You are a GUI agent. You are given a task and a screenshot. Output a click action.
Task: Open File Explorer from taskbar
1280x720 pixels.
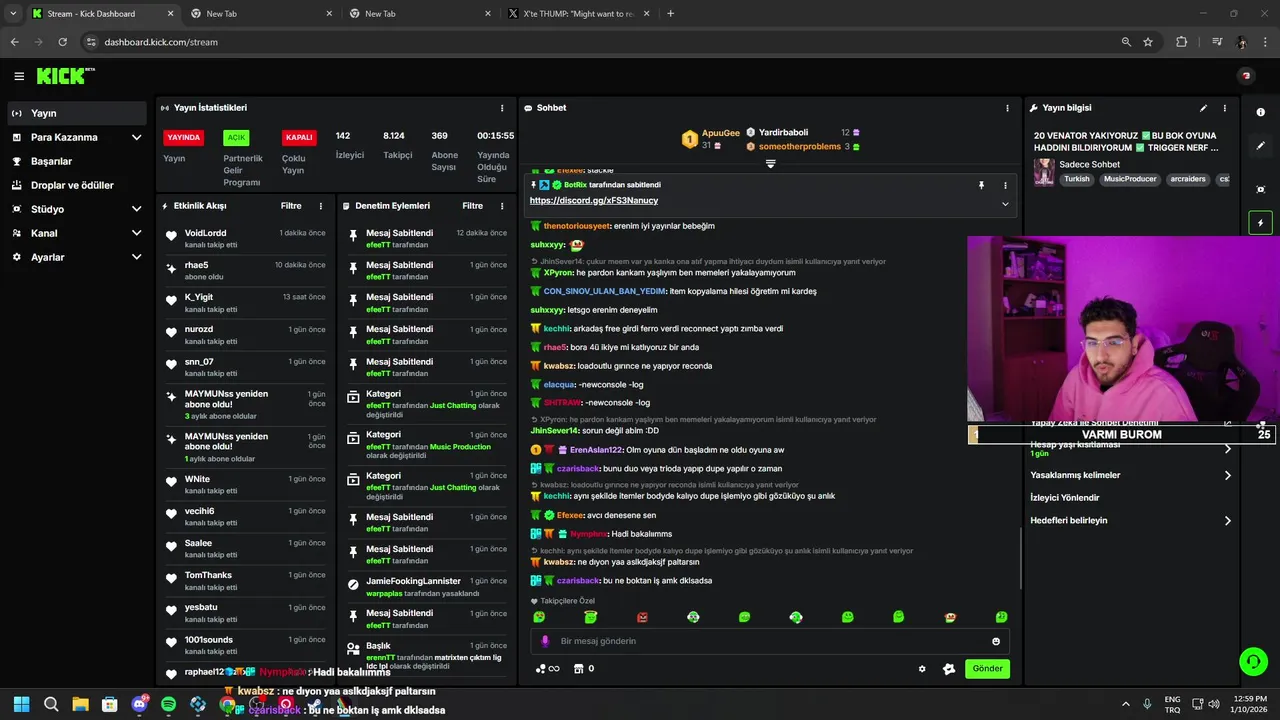(x=80, y=704)
